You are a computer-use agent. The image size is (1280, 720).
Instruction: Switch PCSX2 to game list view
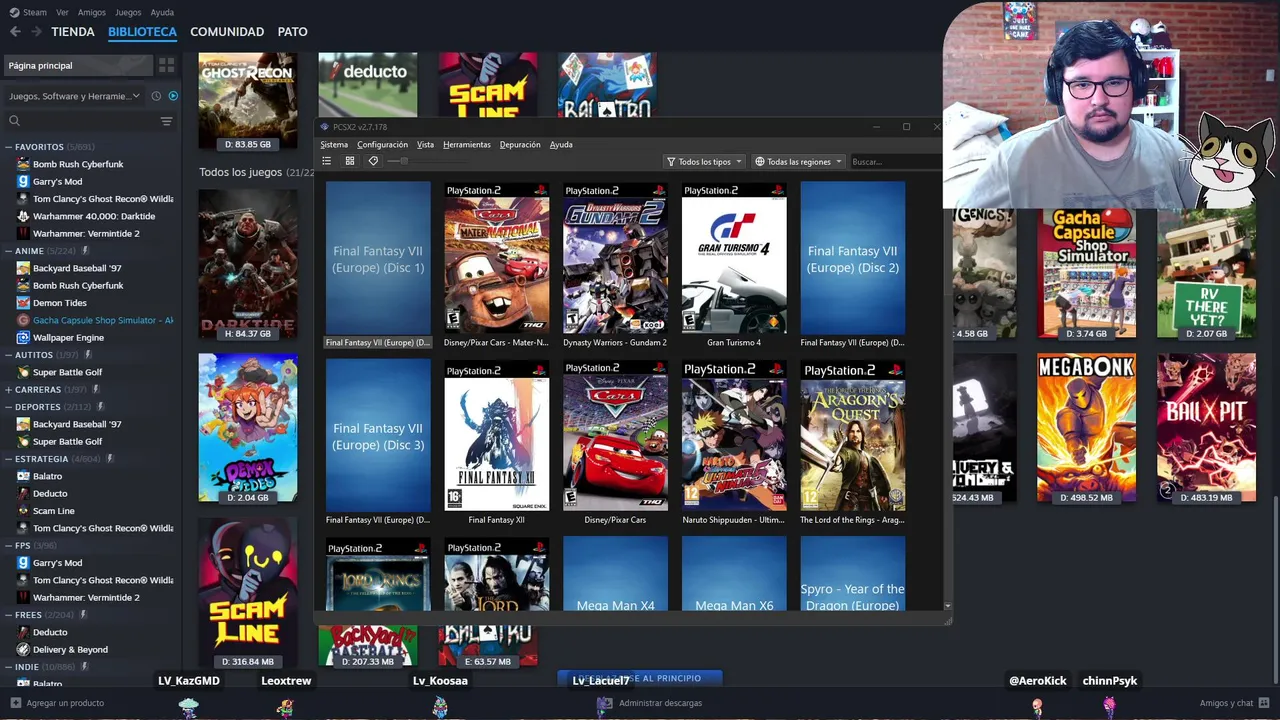click(x=326, y=161)
